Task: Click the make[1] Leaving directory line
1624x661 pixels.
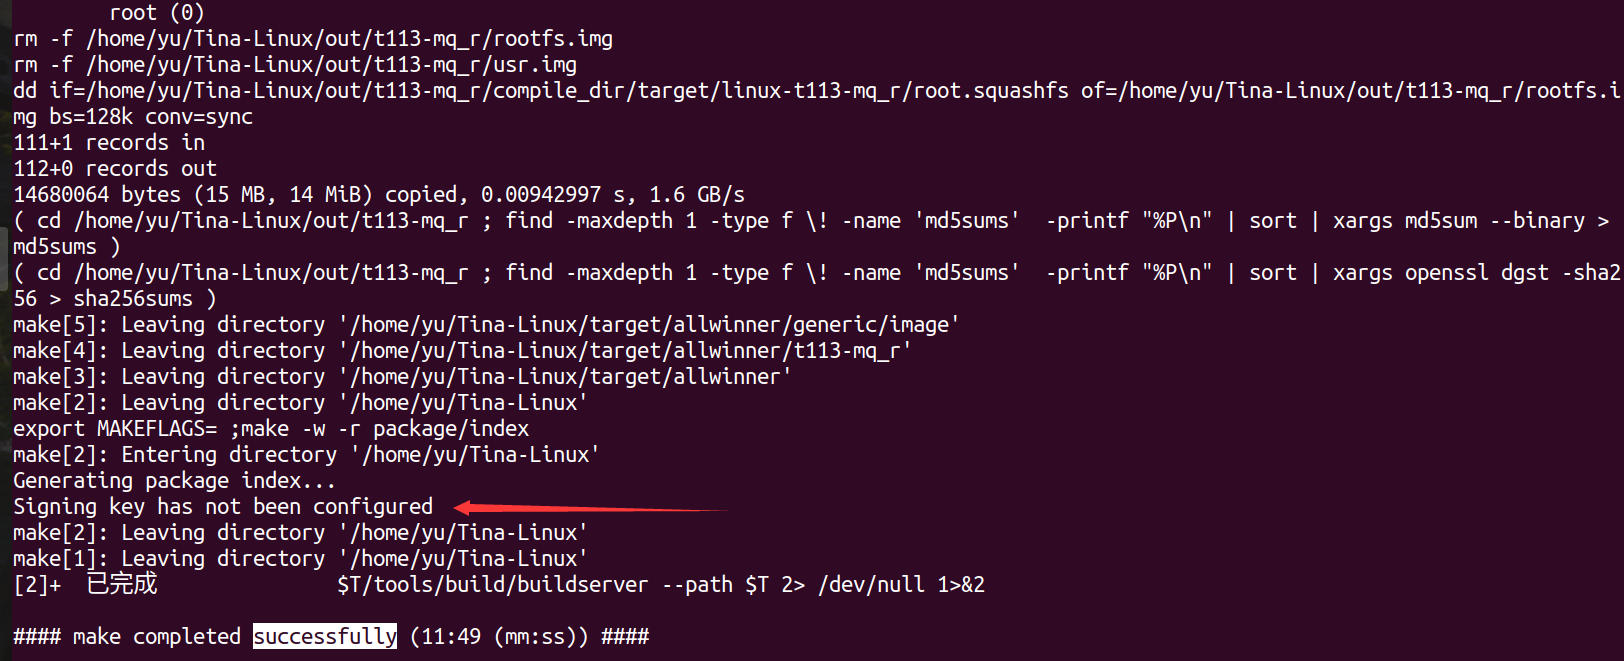Action: (301, 559)
